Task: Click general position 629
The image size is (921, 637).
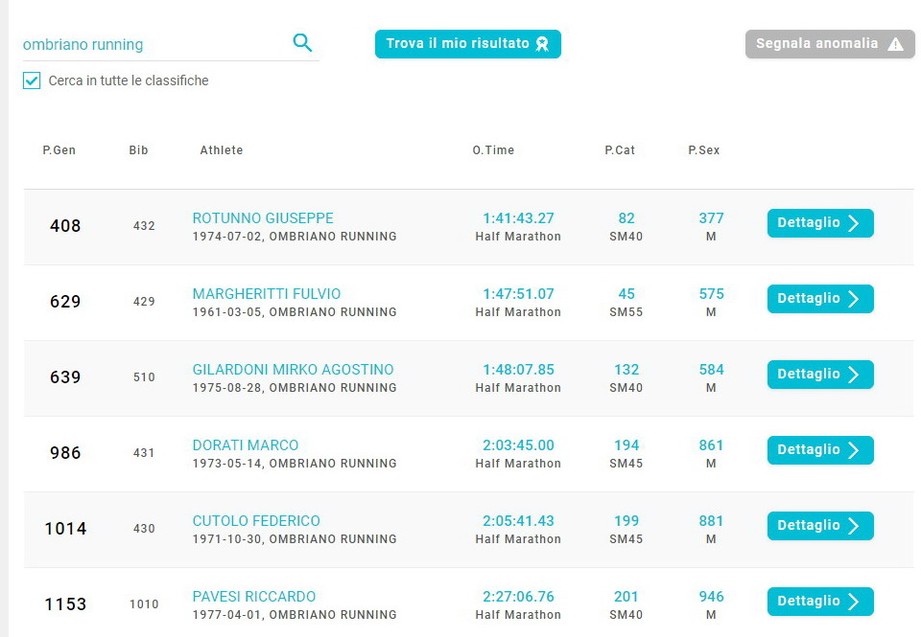Action: (65, 302)
